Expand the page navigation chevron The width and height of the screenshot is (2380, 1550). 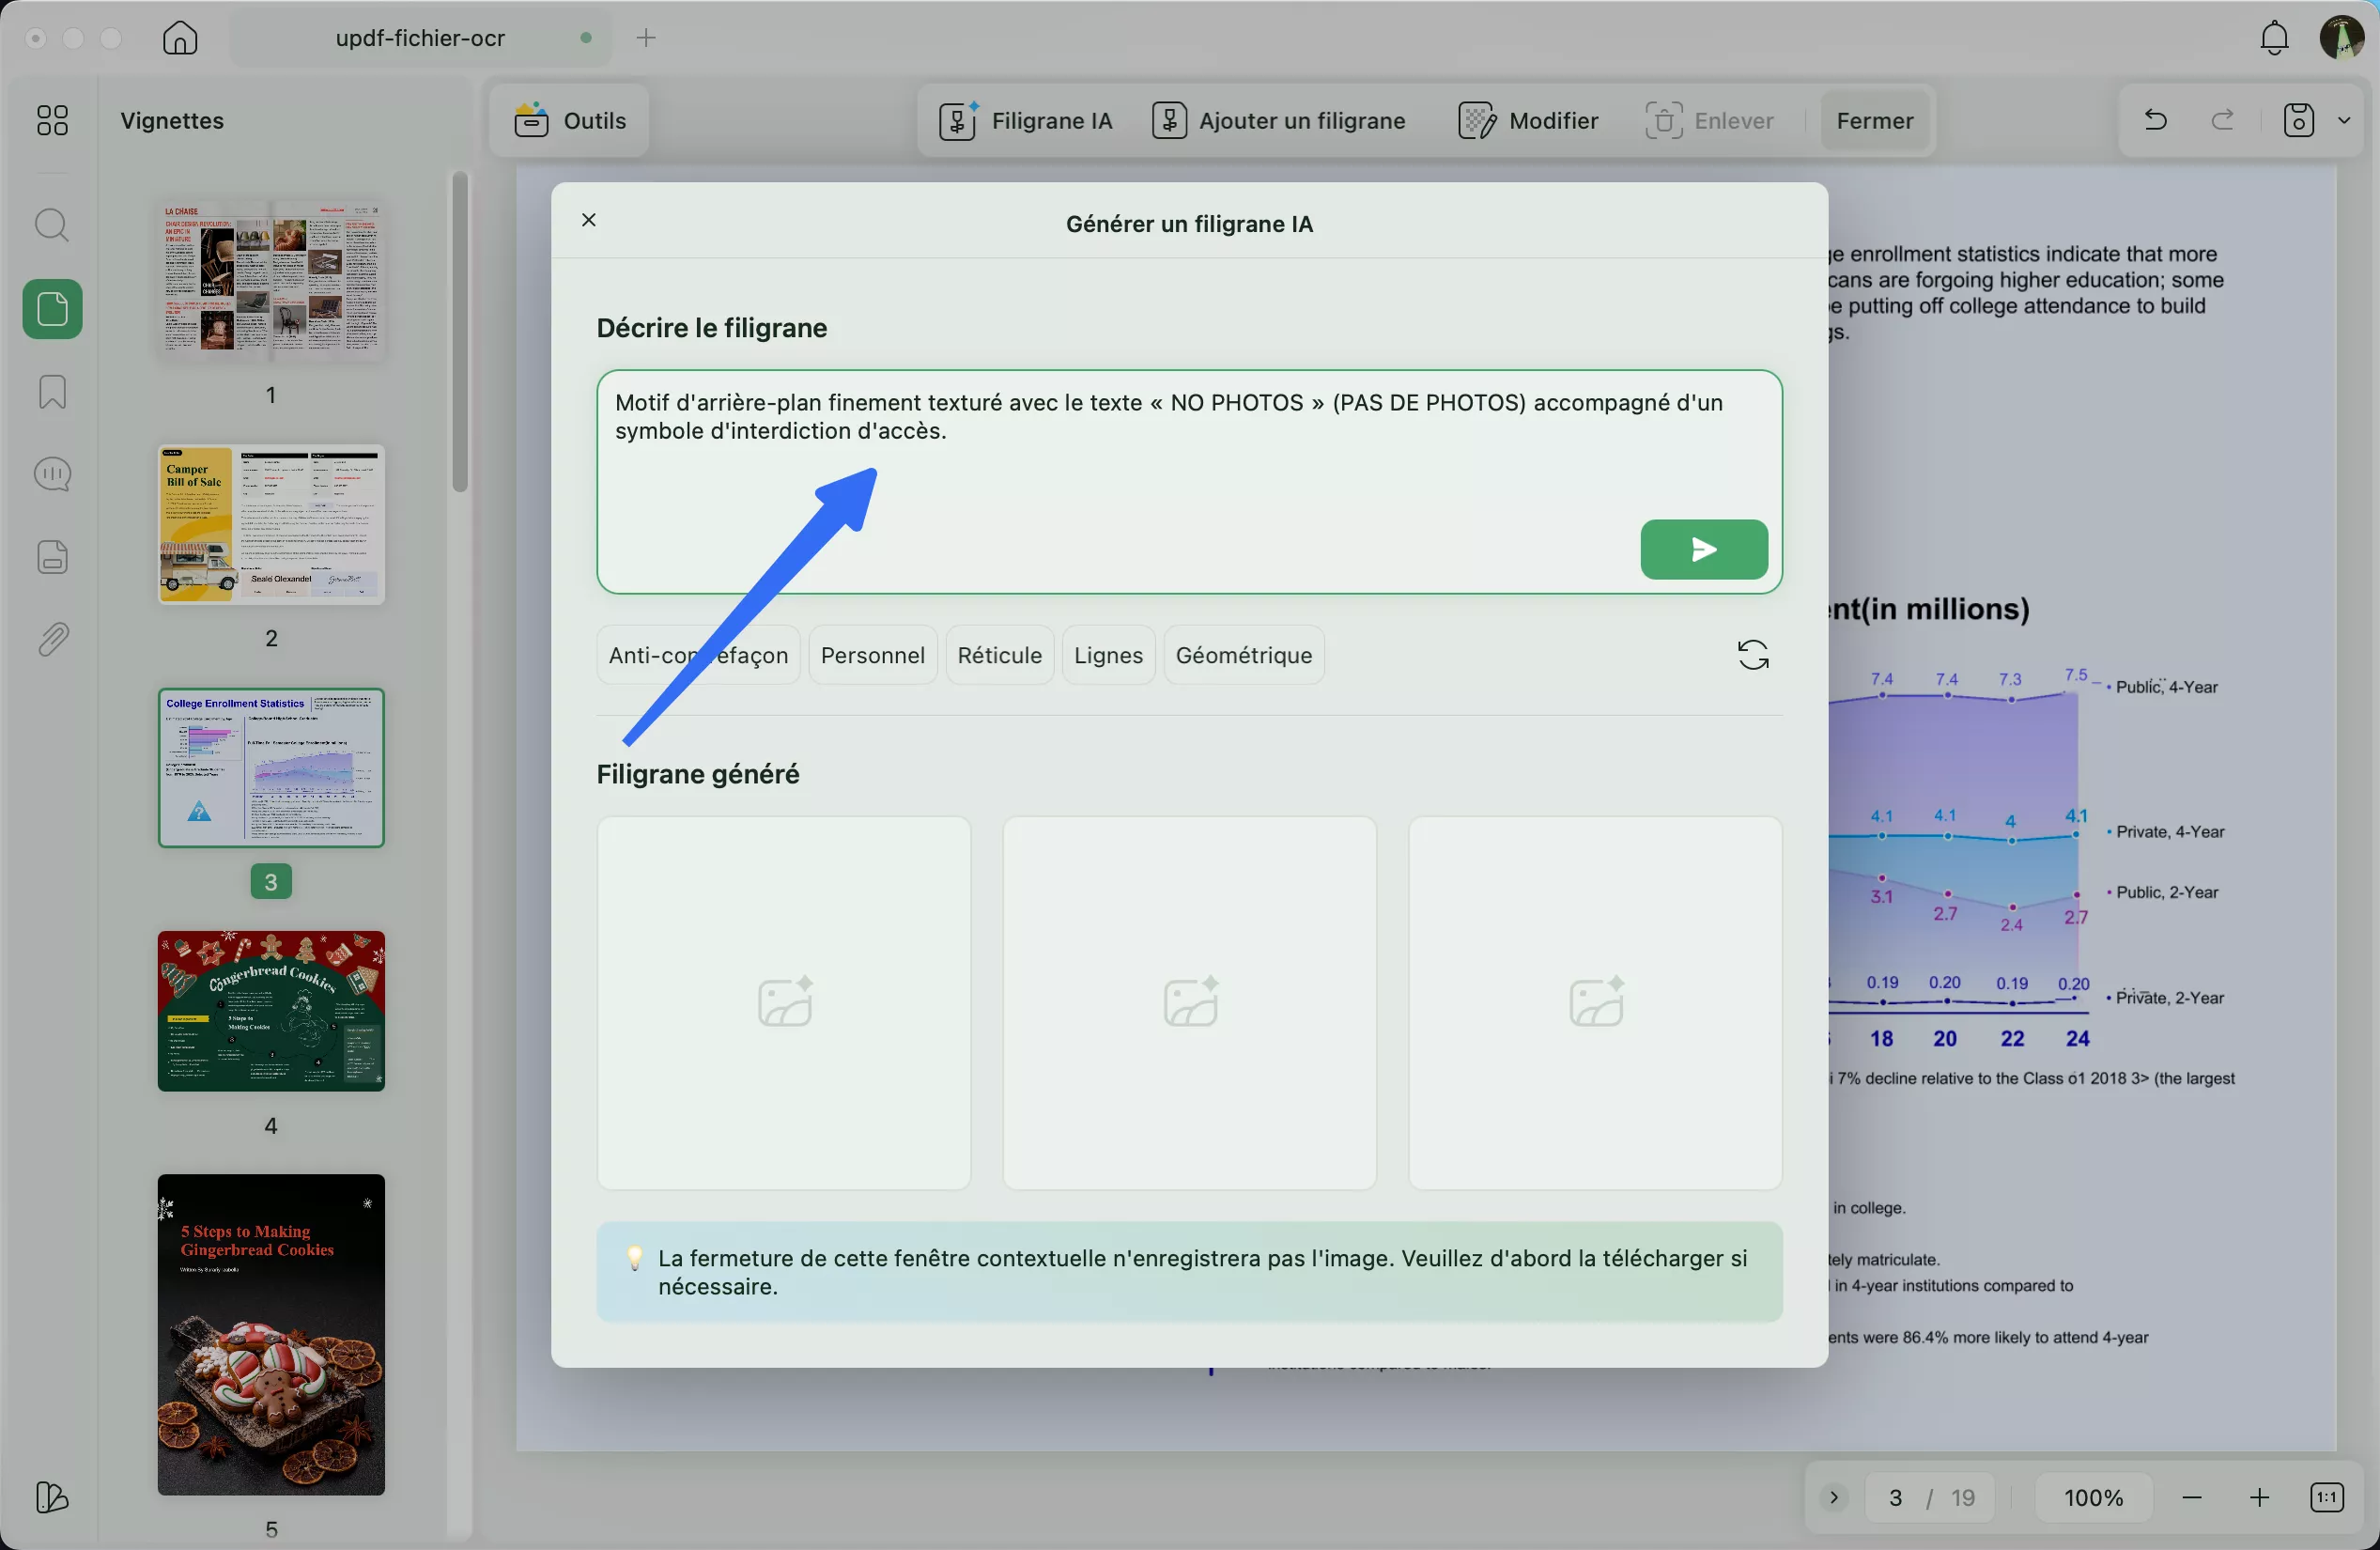coord(1833,1497)
